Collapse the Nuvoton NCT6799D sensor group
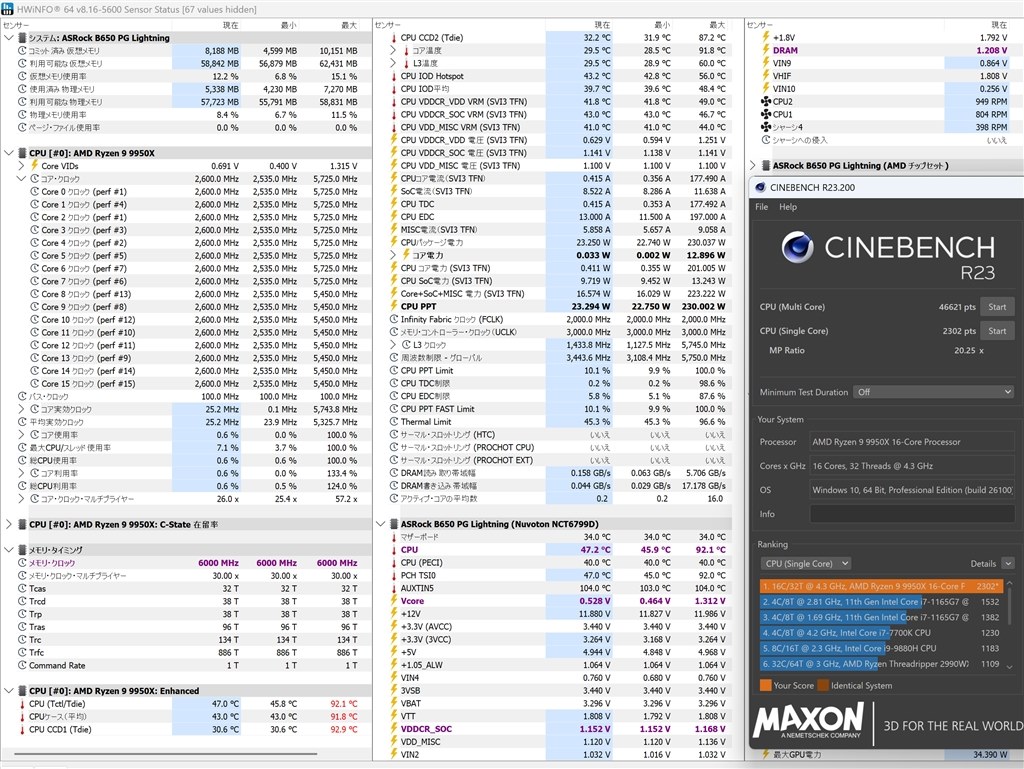 pos(381,524)
